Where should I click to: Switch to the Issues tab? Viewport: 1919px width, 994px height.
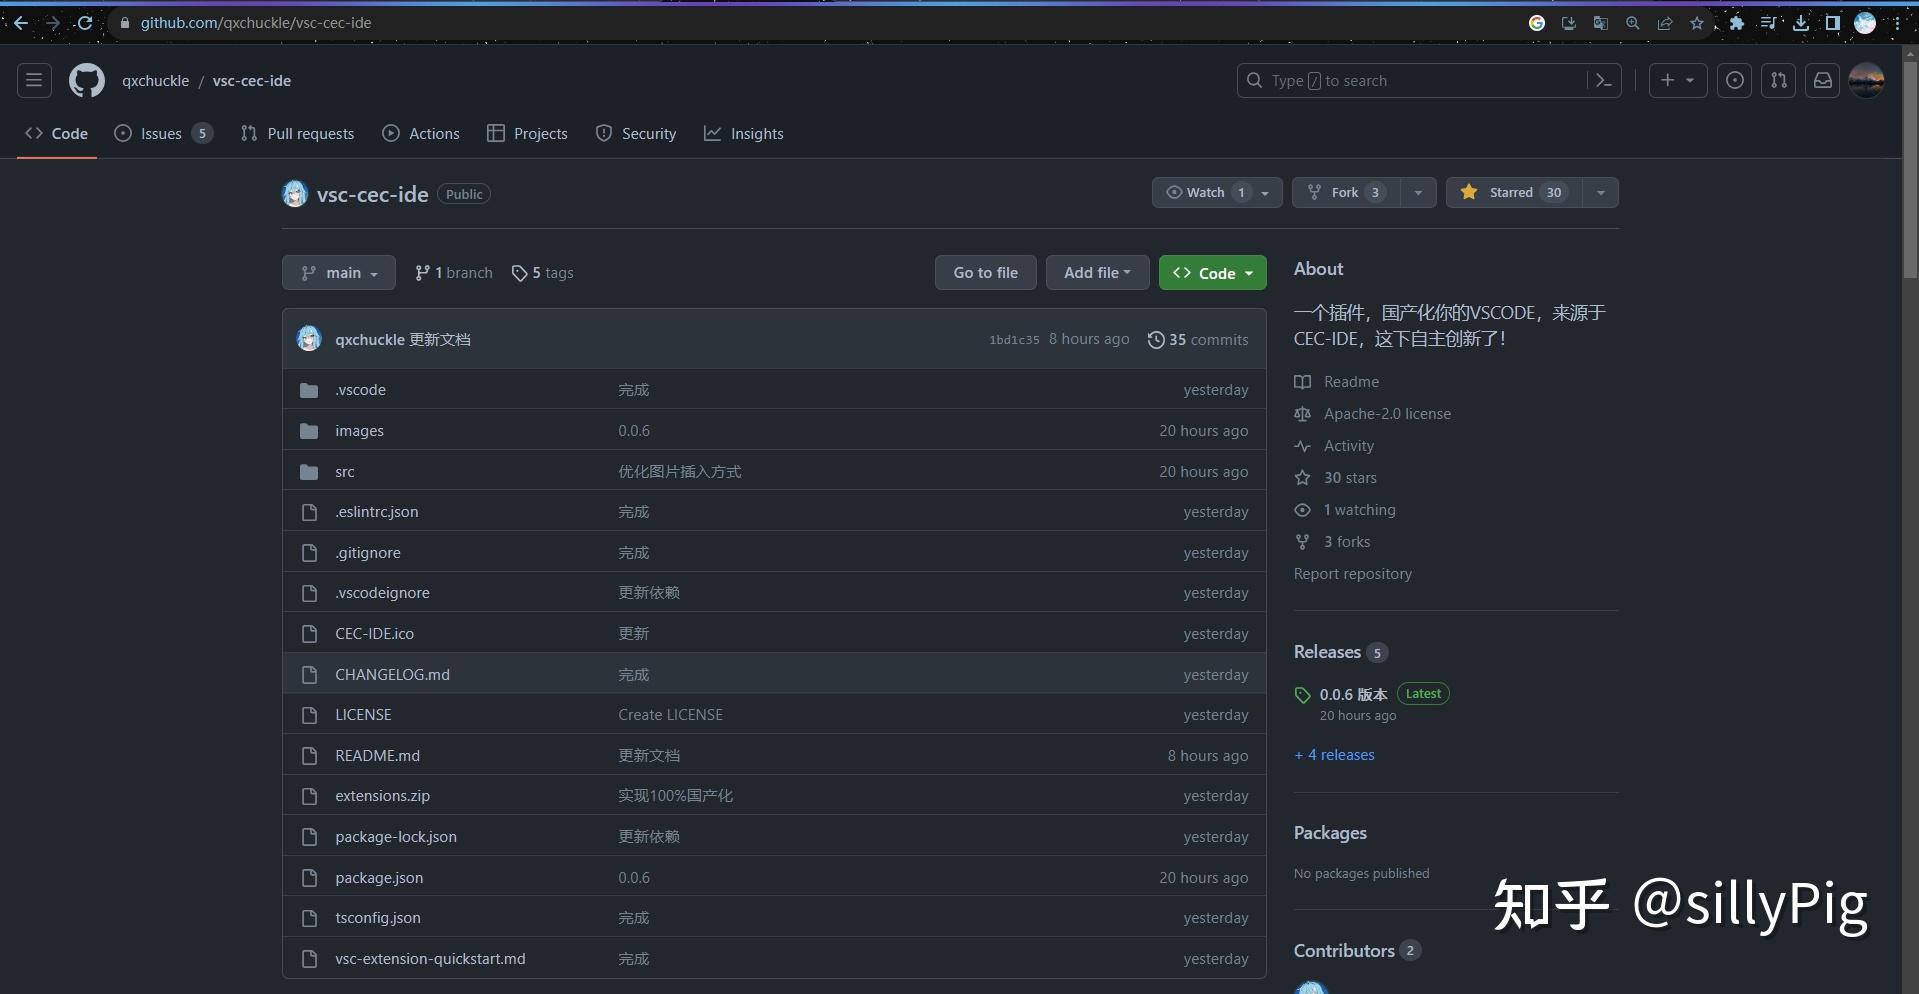[160, 133]
